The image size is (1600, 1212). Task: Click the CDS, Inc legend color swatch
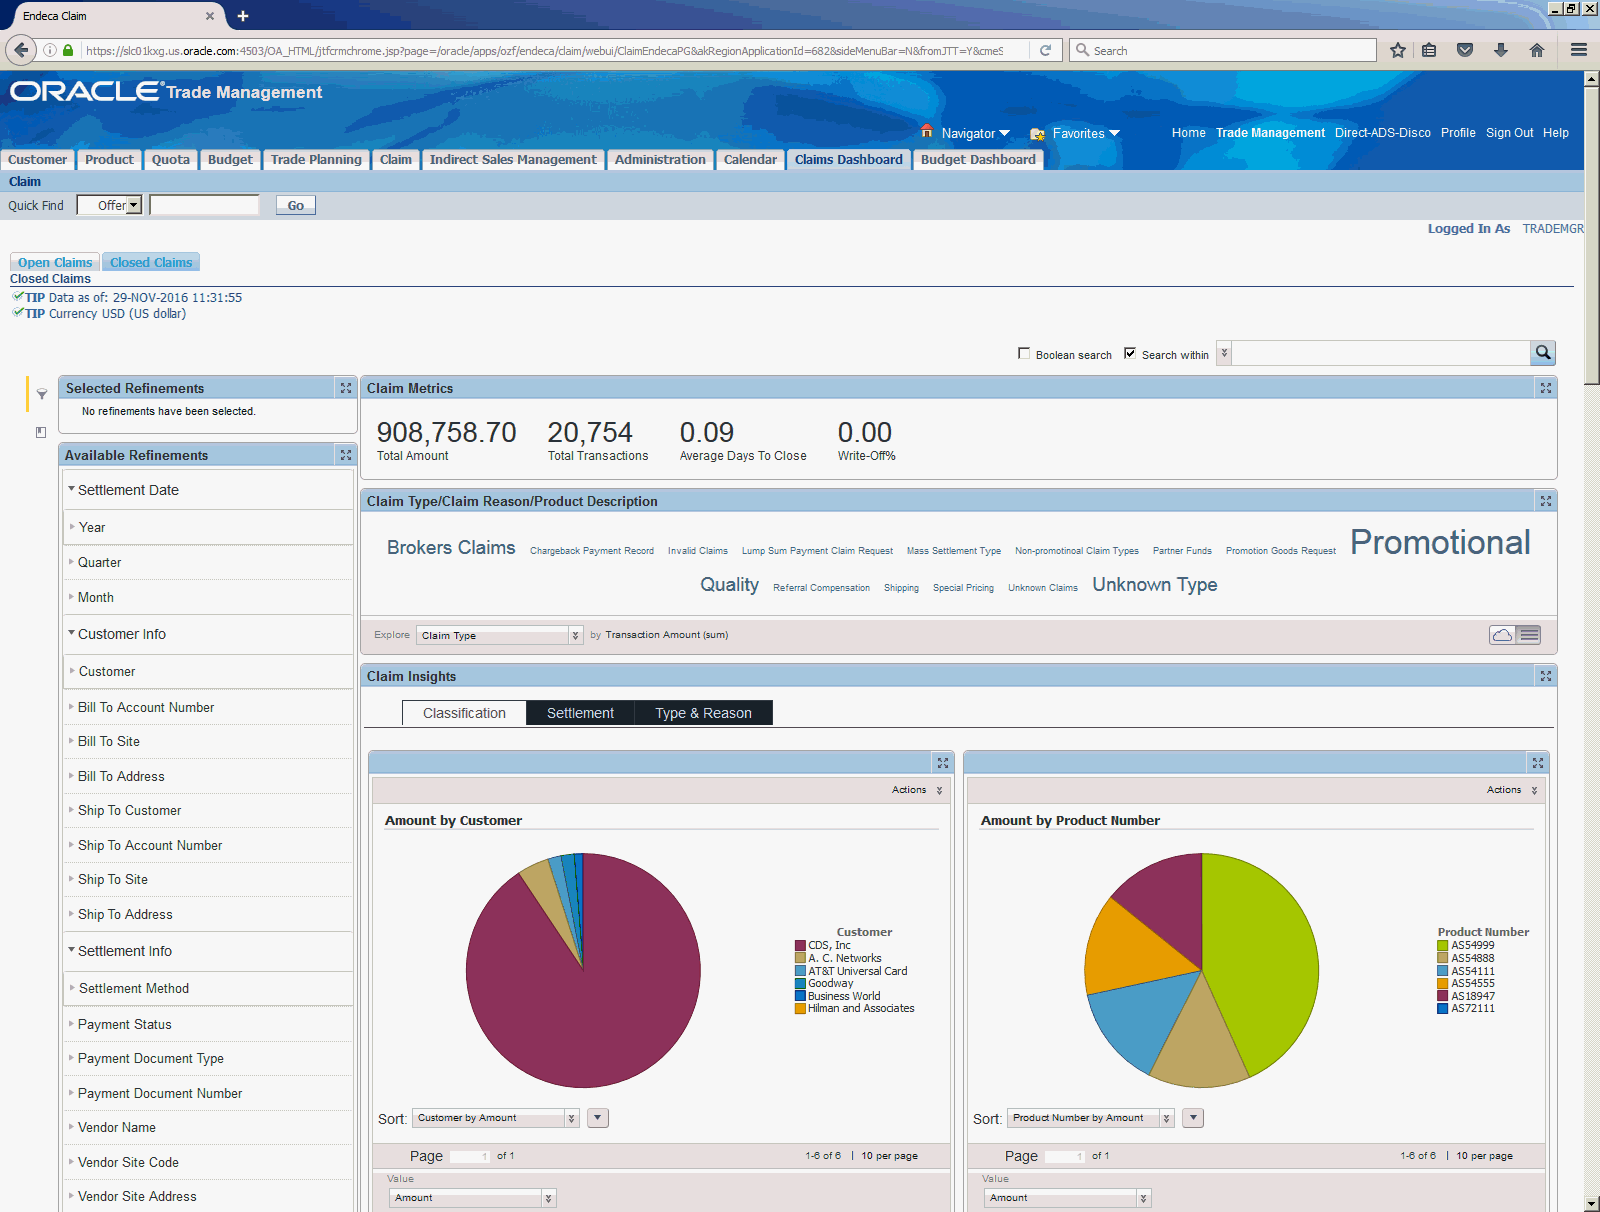pyautogui.click(x=800, y=945)
